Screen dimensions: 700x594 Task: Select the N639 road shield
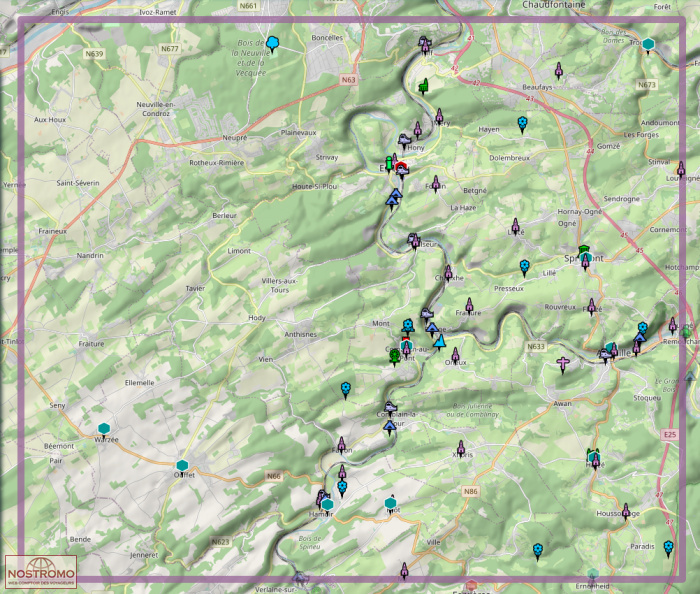[x=94, y=54]
